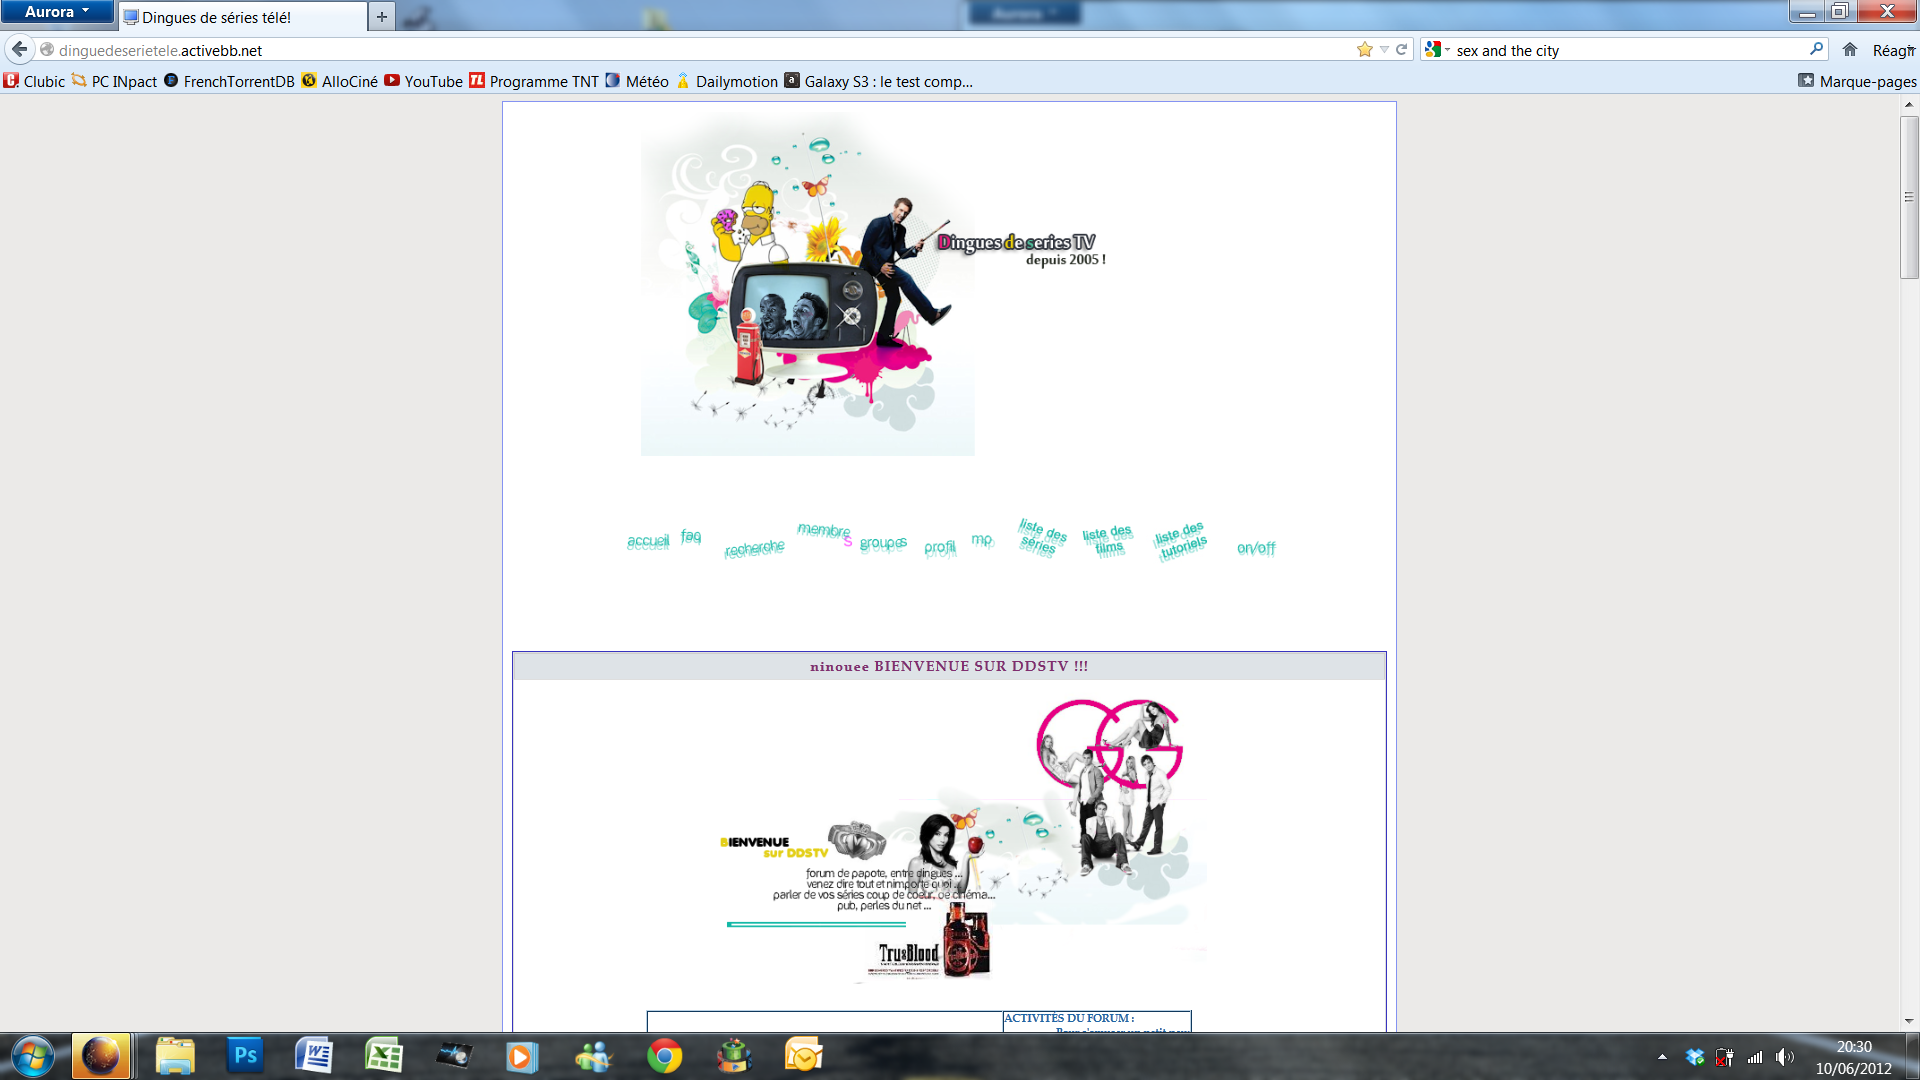Open Windows Live Messenger from taskbar

(593, 1056)
